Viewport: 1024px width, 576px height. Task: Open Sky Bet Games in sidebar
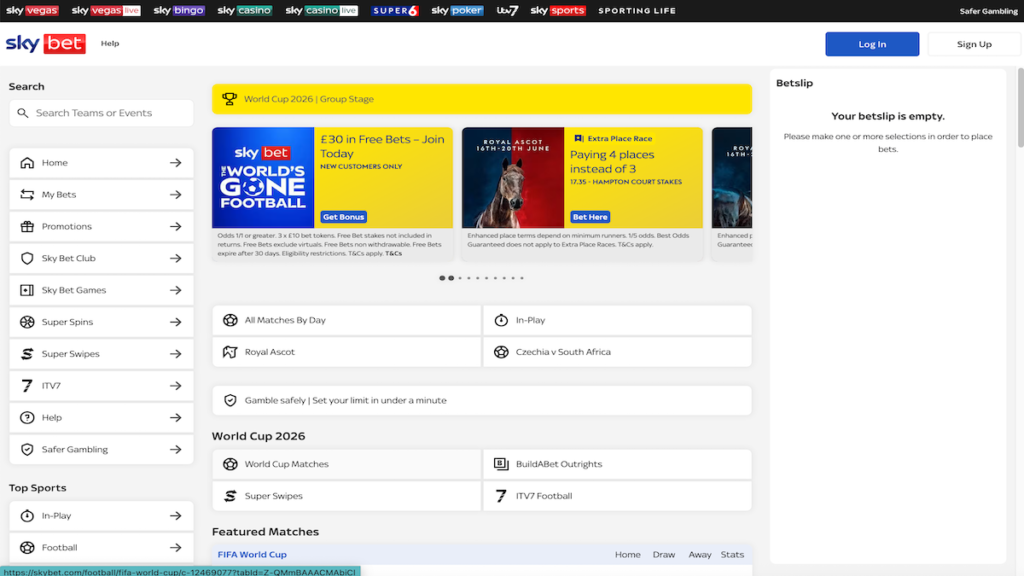pos(101,290)
